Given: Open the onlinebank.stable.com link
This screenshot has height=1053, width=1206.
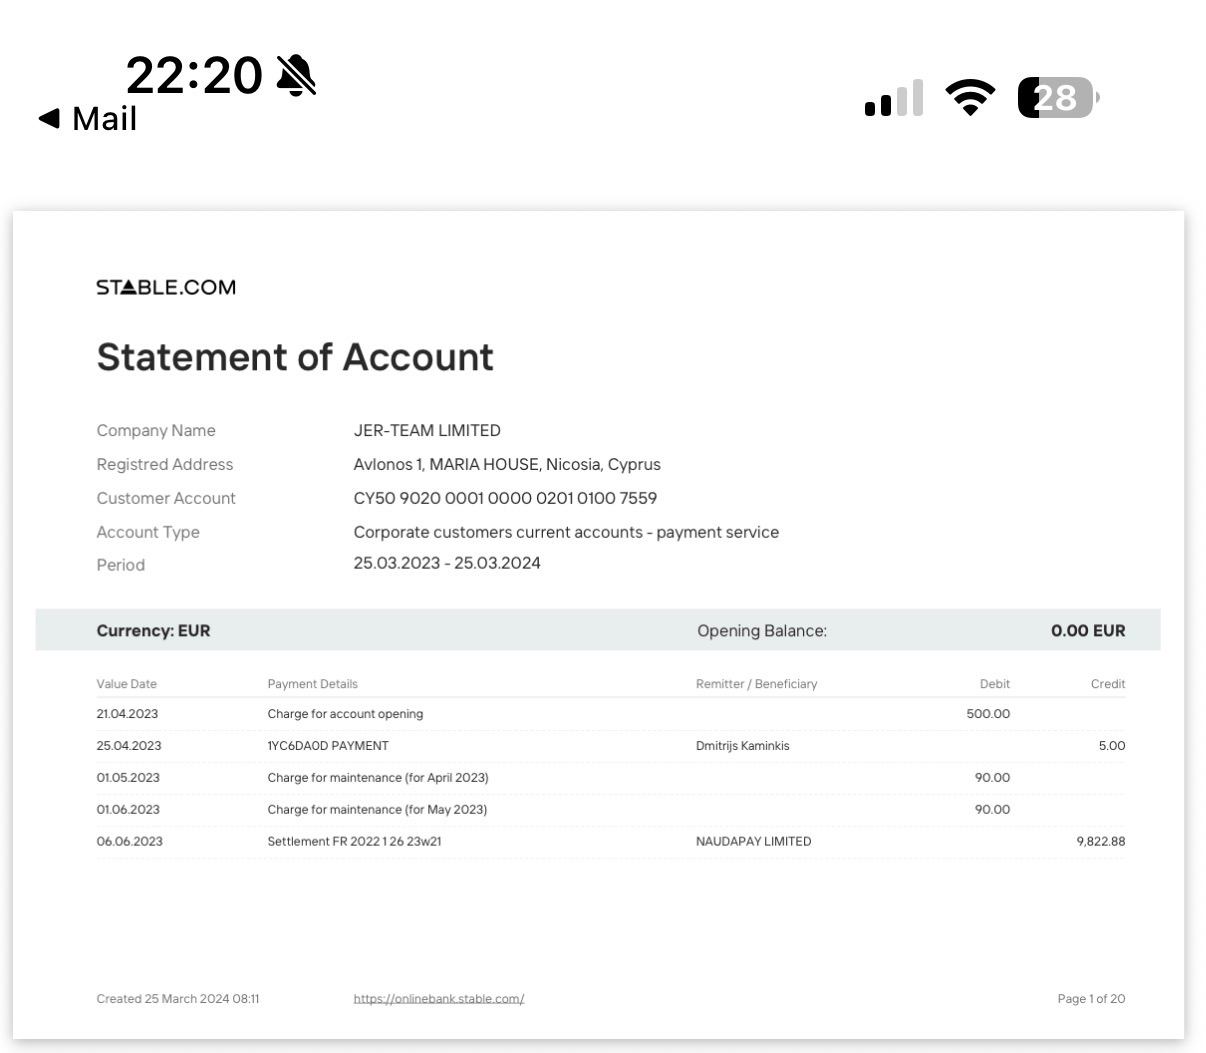Looking at the screenshot, I should pyautogui.click(x=439, y=999).
